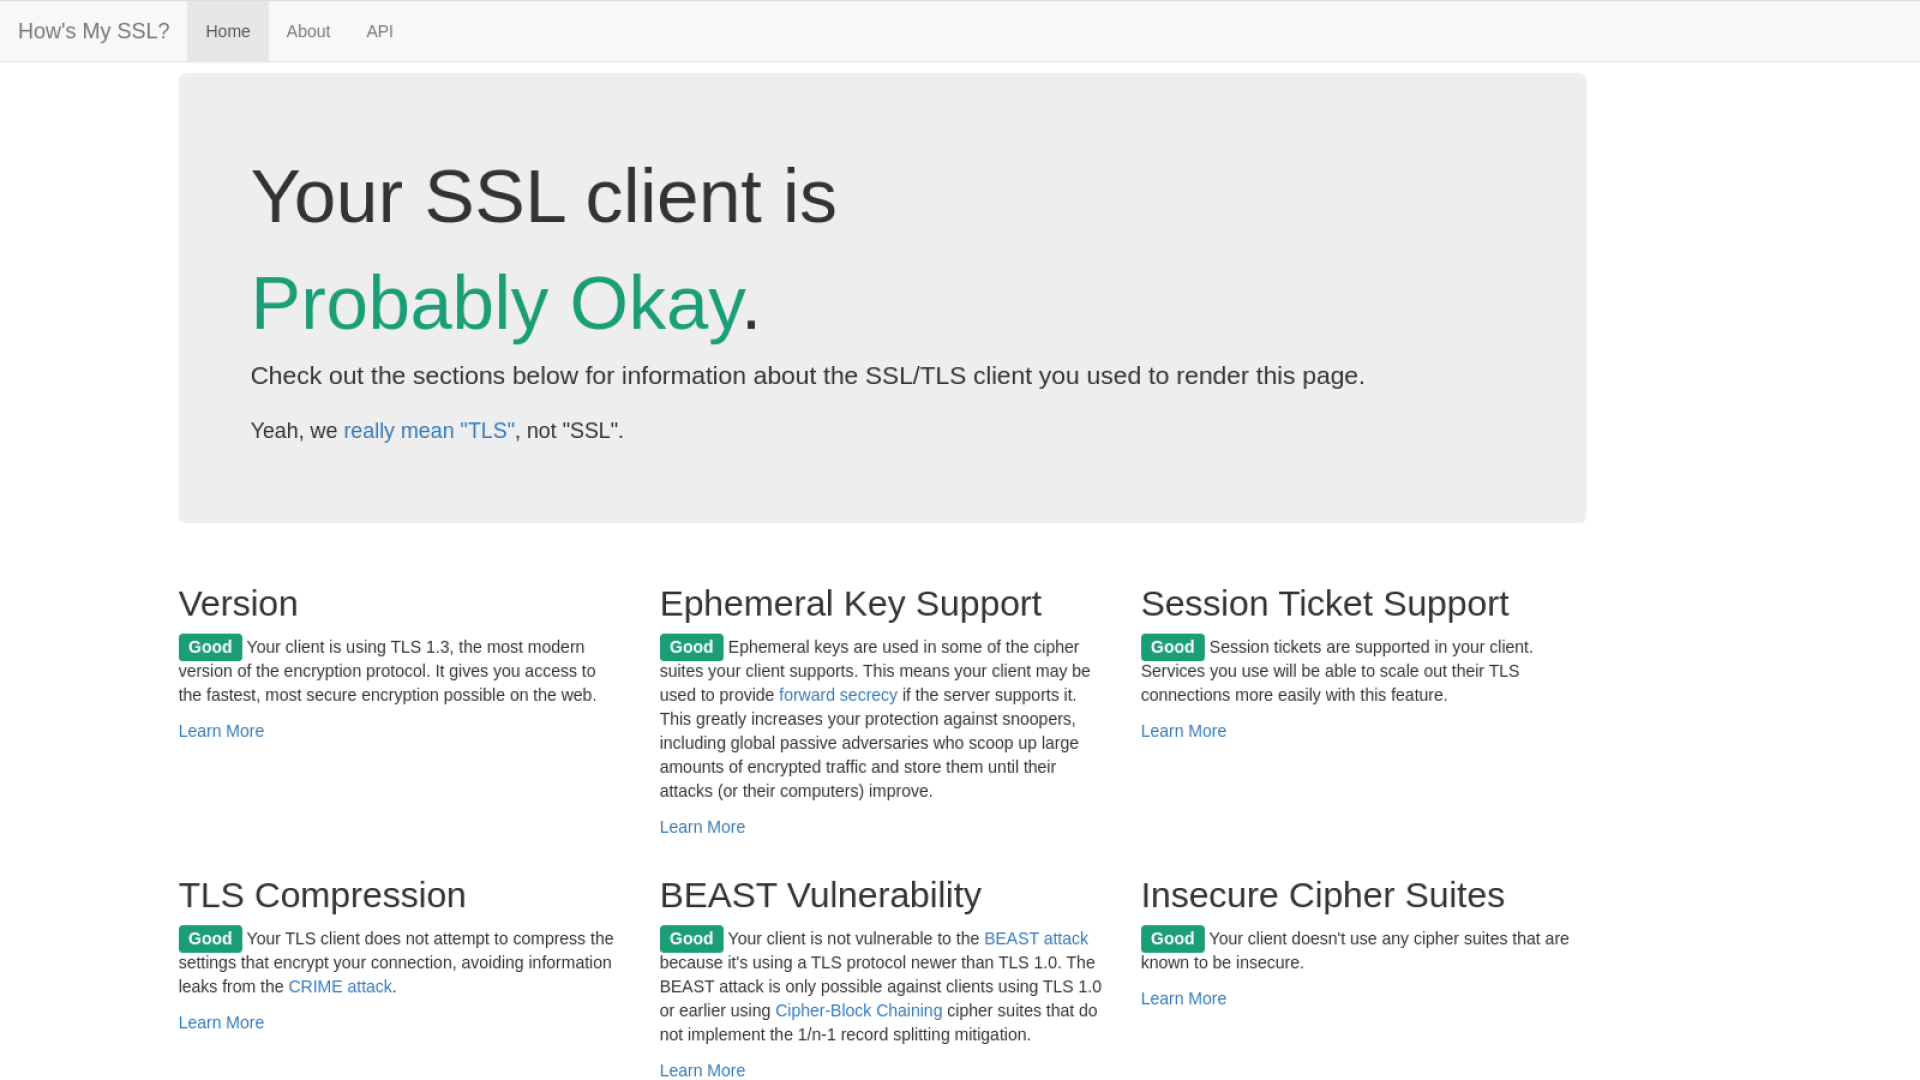1920x1080 pixels.
Task: Click Learn More under TLS Compression
Action: (x=221, y=1023)
